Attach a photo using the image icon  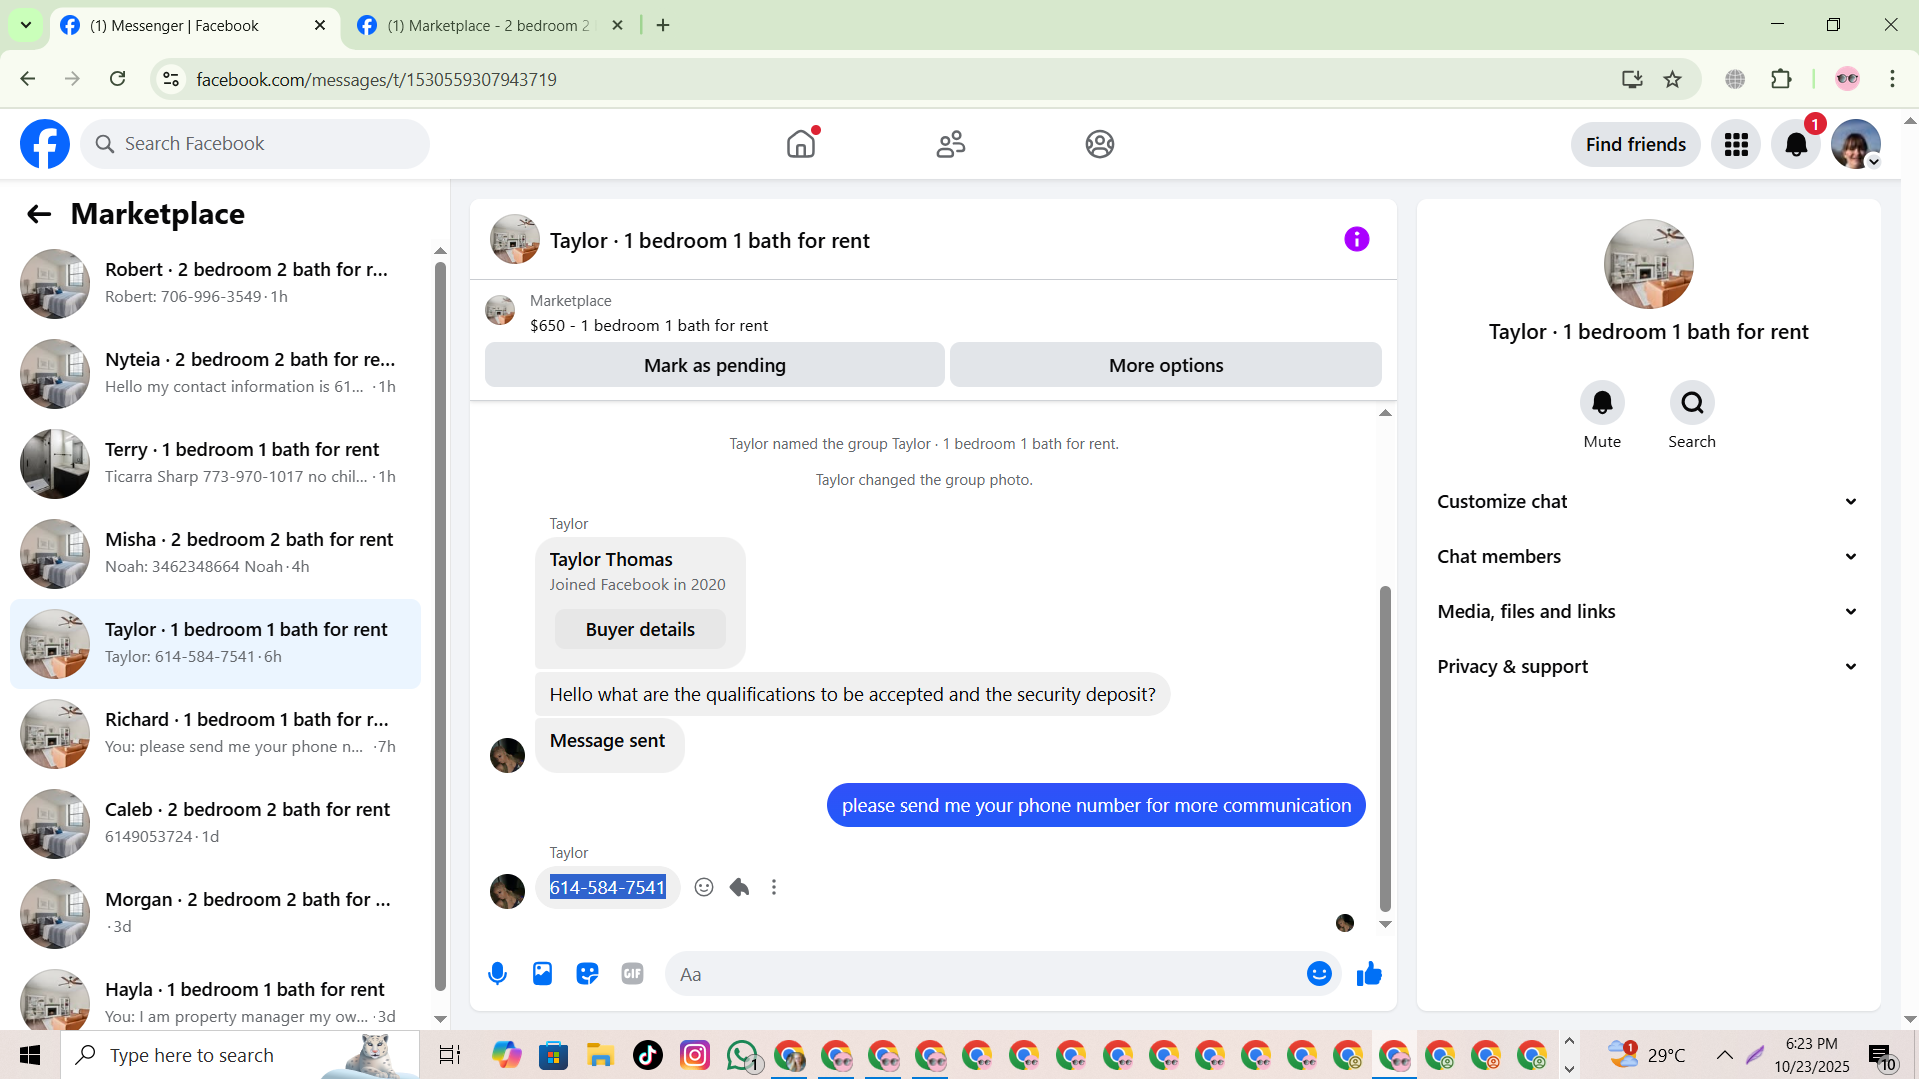(x=542, y=974)
